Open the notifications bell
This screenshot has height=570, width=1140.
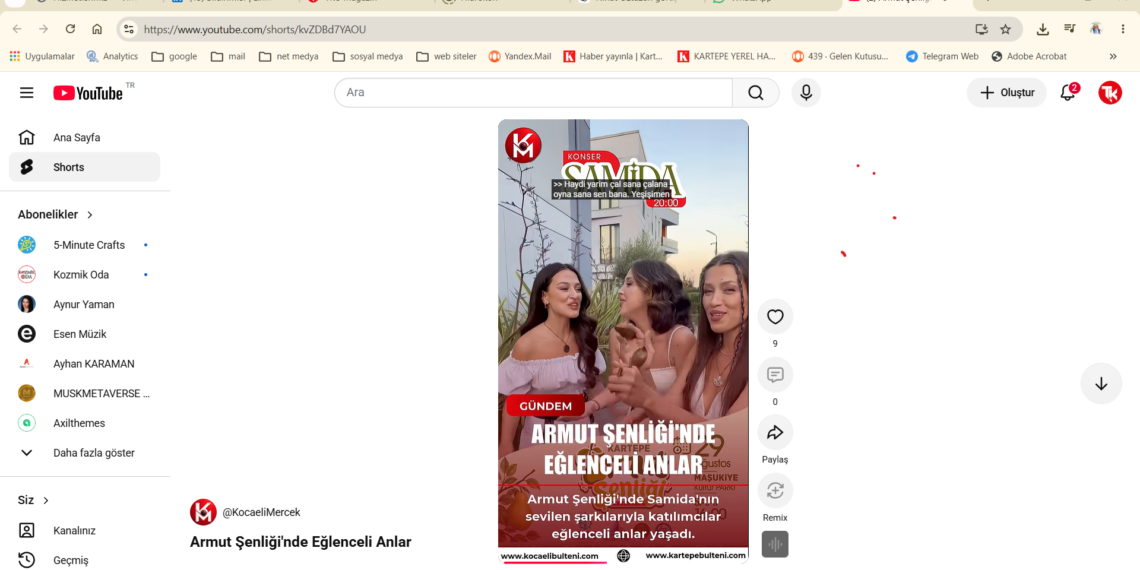1068,92
